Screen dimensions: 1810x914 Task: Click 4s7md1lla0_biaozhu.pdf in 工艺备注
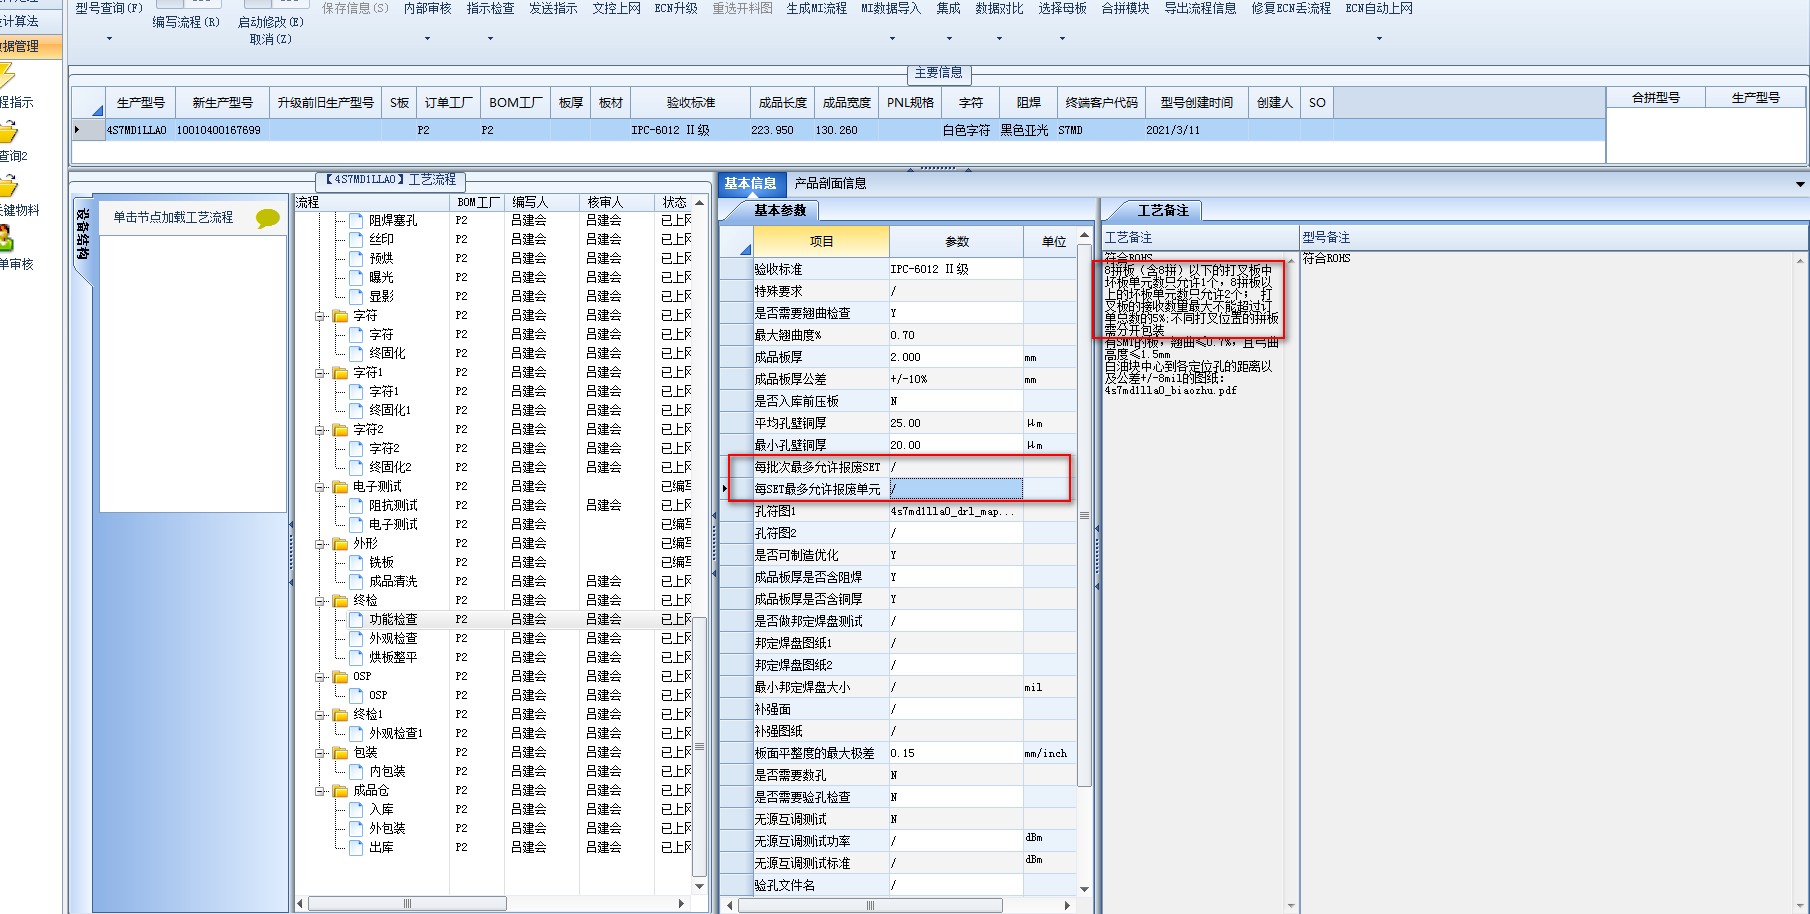[x=1170, y=391]
